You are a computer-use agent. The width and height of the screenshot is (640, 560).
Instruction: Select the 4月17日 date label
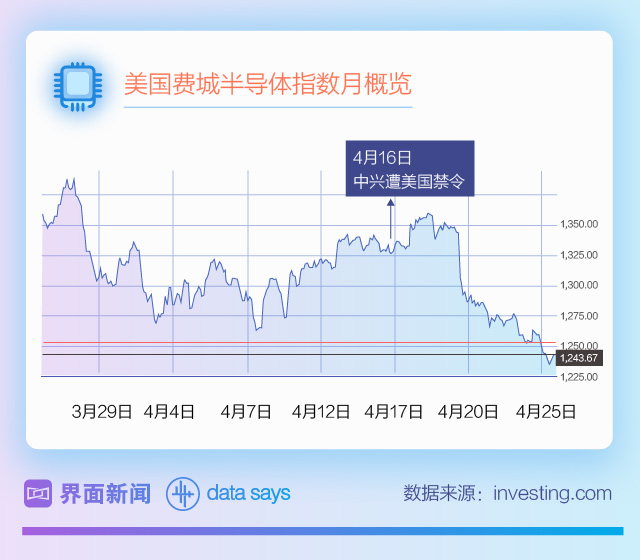coord(394,411)
